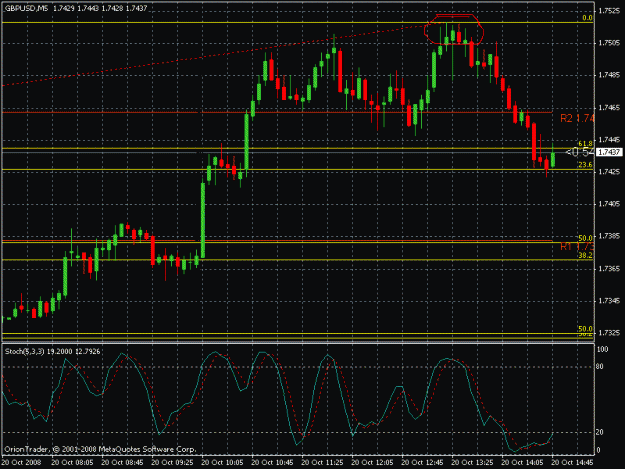Click time axis label 20 Oct 12:05

tap(372, 463)
